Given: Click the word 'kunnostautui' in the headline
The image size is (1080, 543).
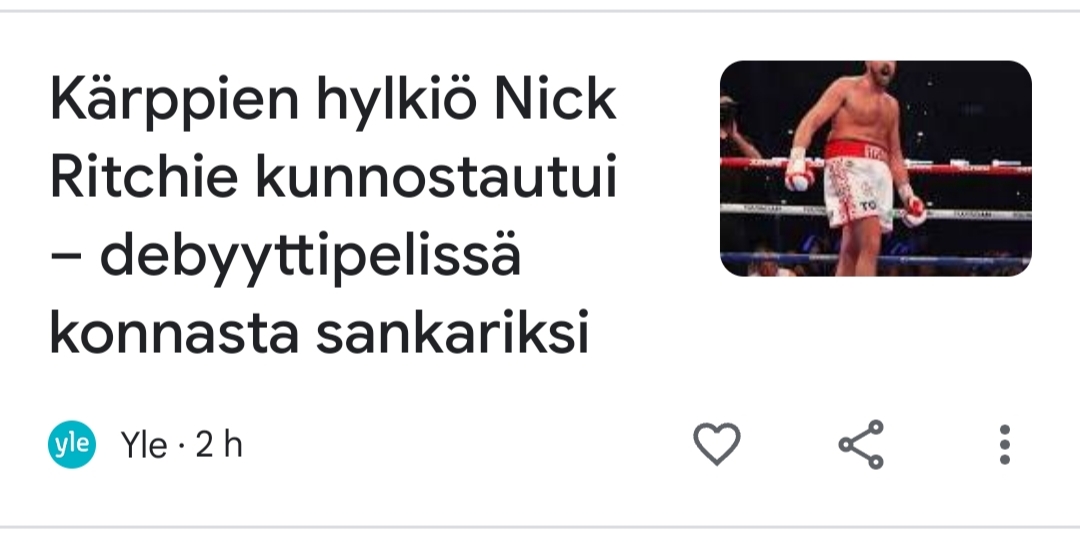Looking at the screenshot, I should pyautogui.click(x=435, y=179).
